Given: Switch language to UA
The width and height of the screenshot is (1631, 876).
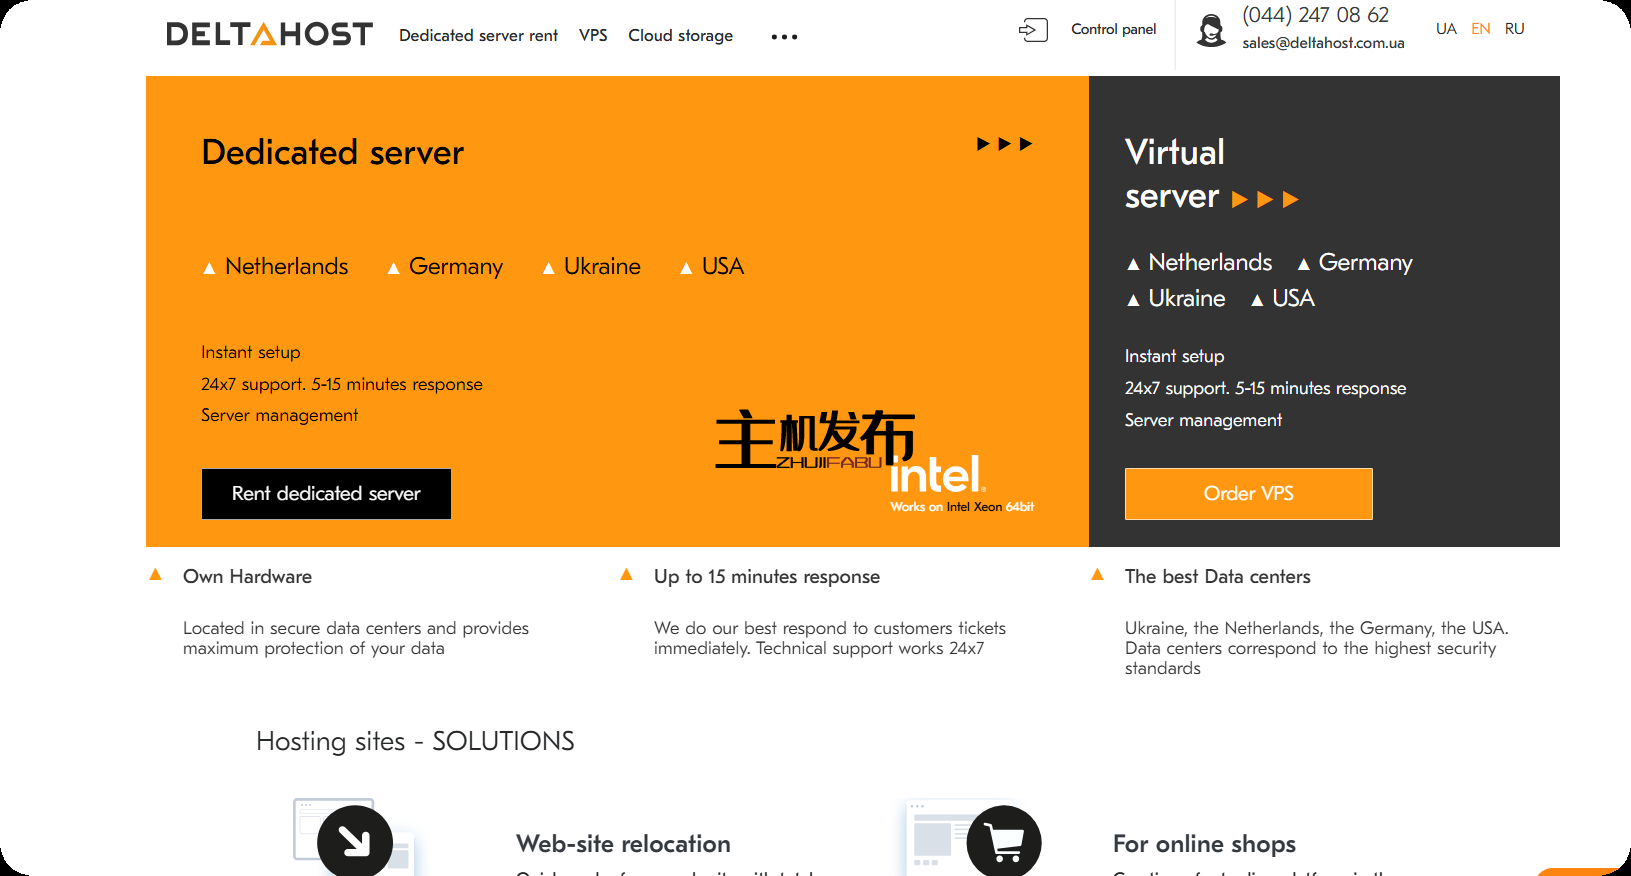Looking at the screenshot, I should (x=1446, y=29).
